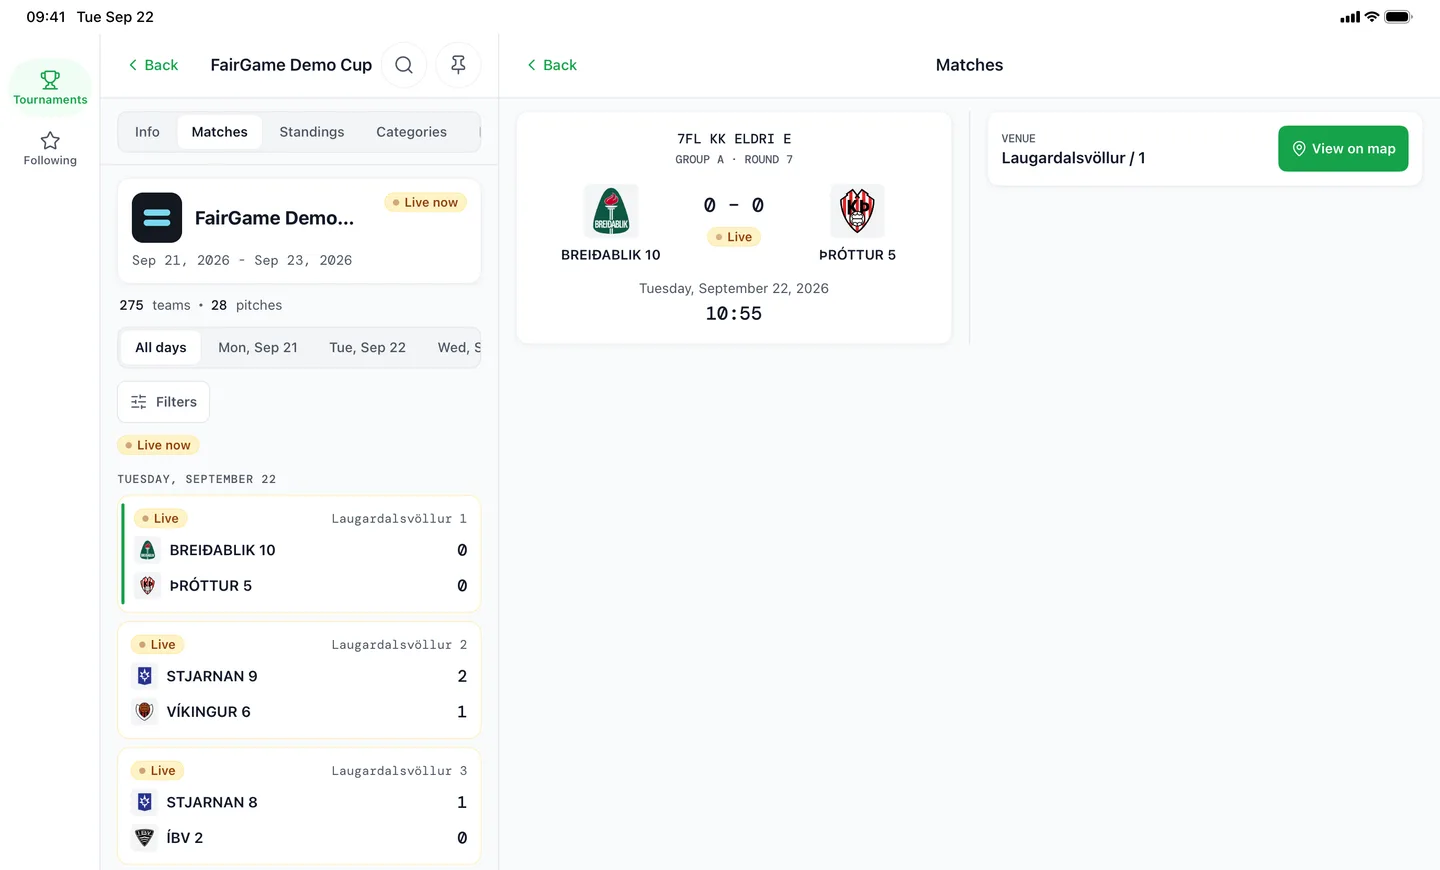Go back using the left panel Back button
The height and width of the screenshot is (870, 1440).
153,65
